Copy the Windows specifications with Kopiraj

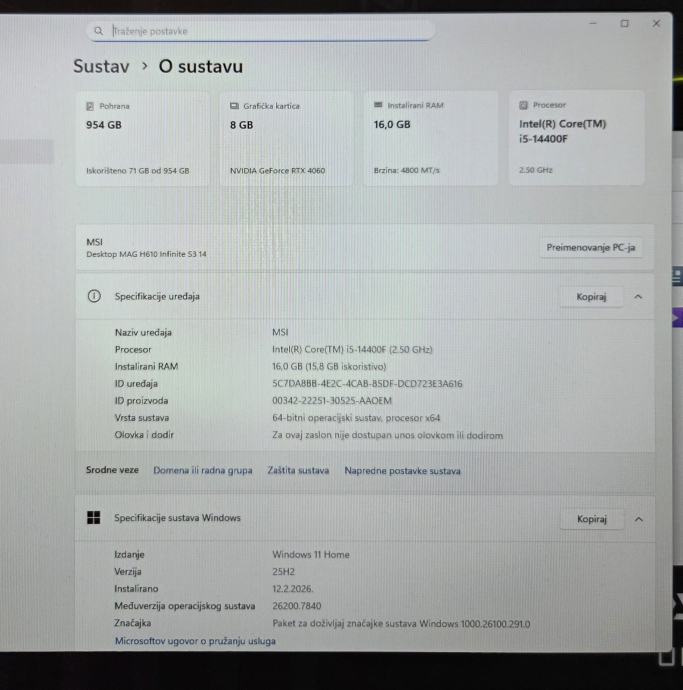[x=591, y=519]
